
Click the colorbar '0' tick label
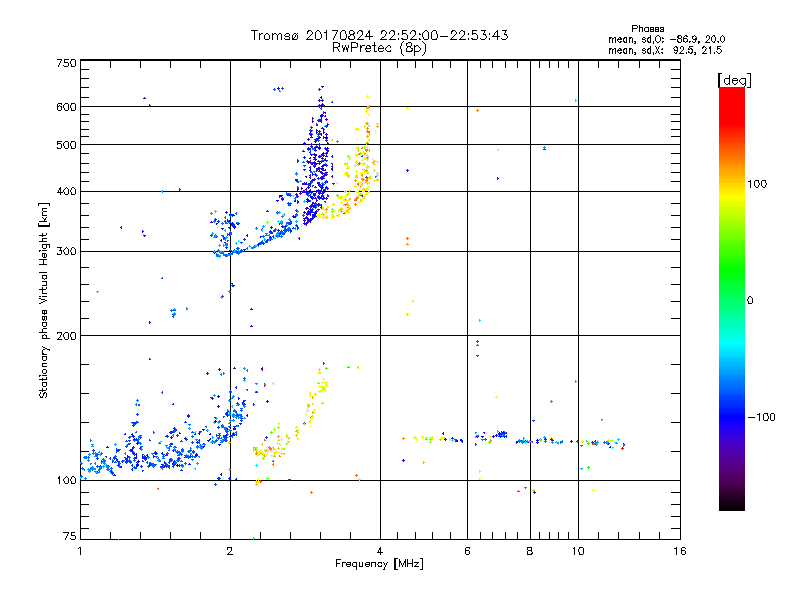pos(749,301)
